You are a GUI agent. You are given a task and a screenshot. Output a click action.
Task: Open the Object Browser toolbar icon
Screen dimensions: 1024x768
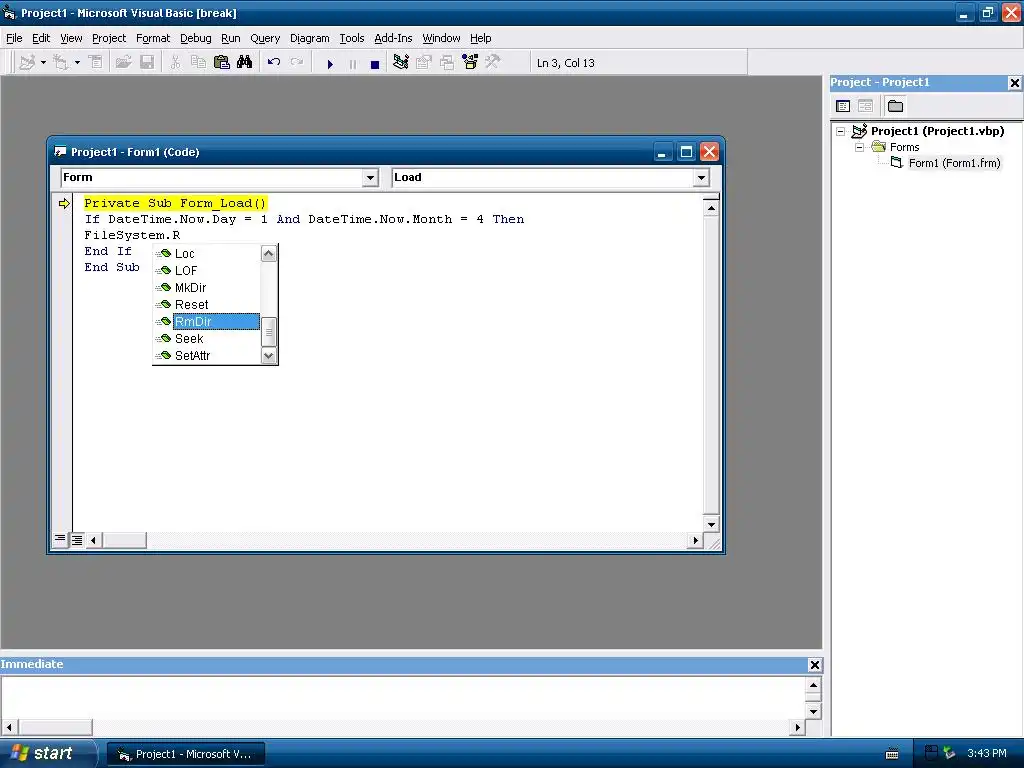pyautogui.click(x=470, y=63)
